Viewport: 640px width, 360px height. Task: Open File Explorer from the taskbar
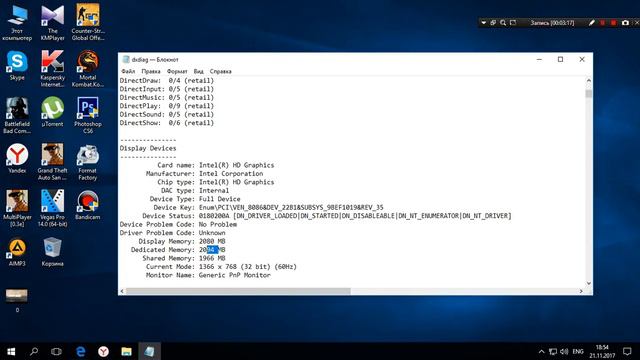point(127,351)
